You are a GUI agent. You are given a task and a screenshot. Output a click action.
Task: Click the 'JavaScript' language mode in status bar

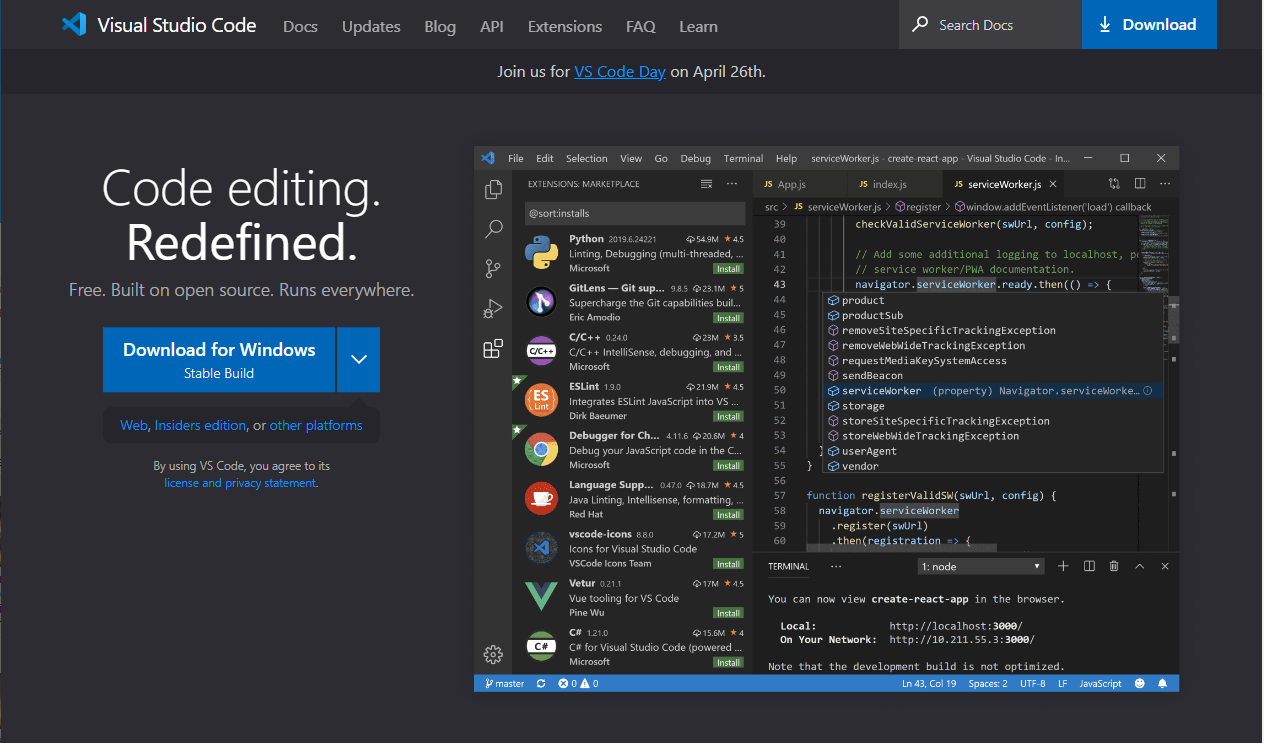click(x=1100, y=684)
